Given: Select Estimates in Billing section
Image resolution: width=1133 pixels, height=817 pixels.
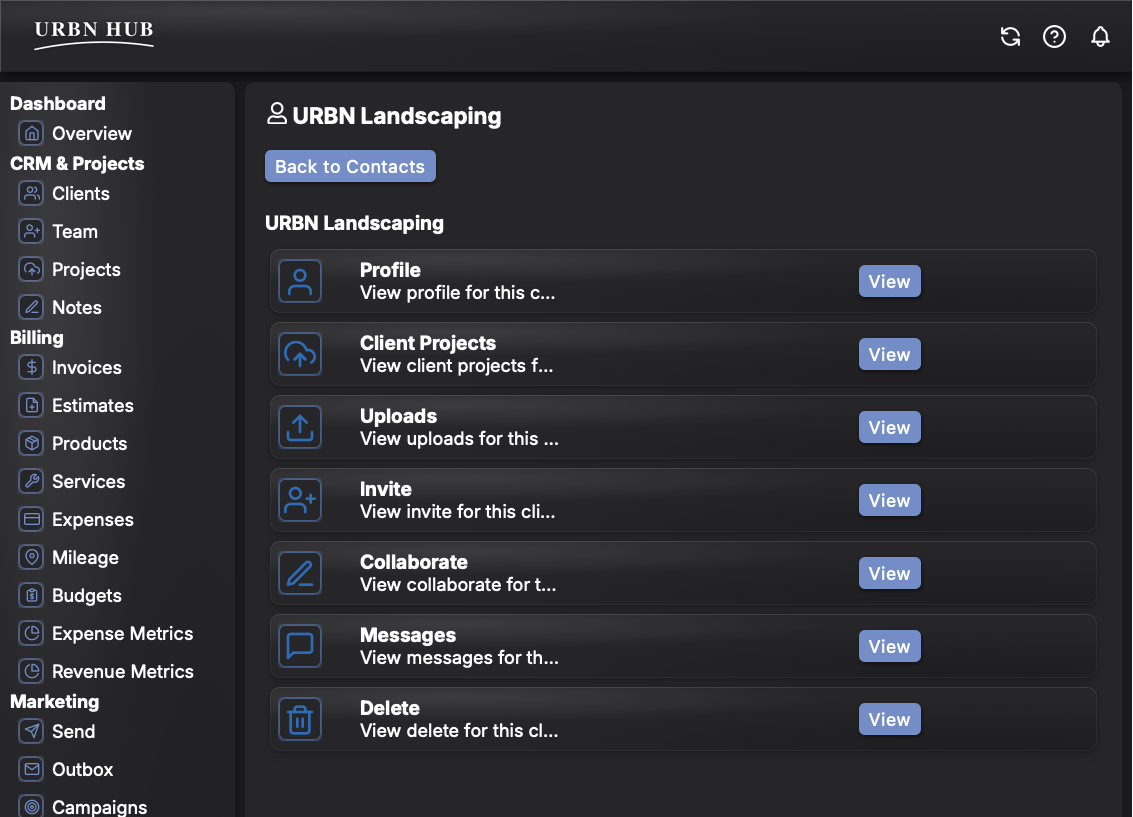Looking at the screenshot, I should click(92, 406).
